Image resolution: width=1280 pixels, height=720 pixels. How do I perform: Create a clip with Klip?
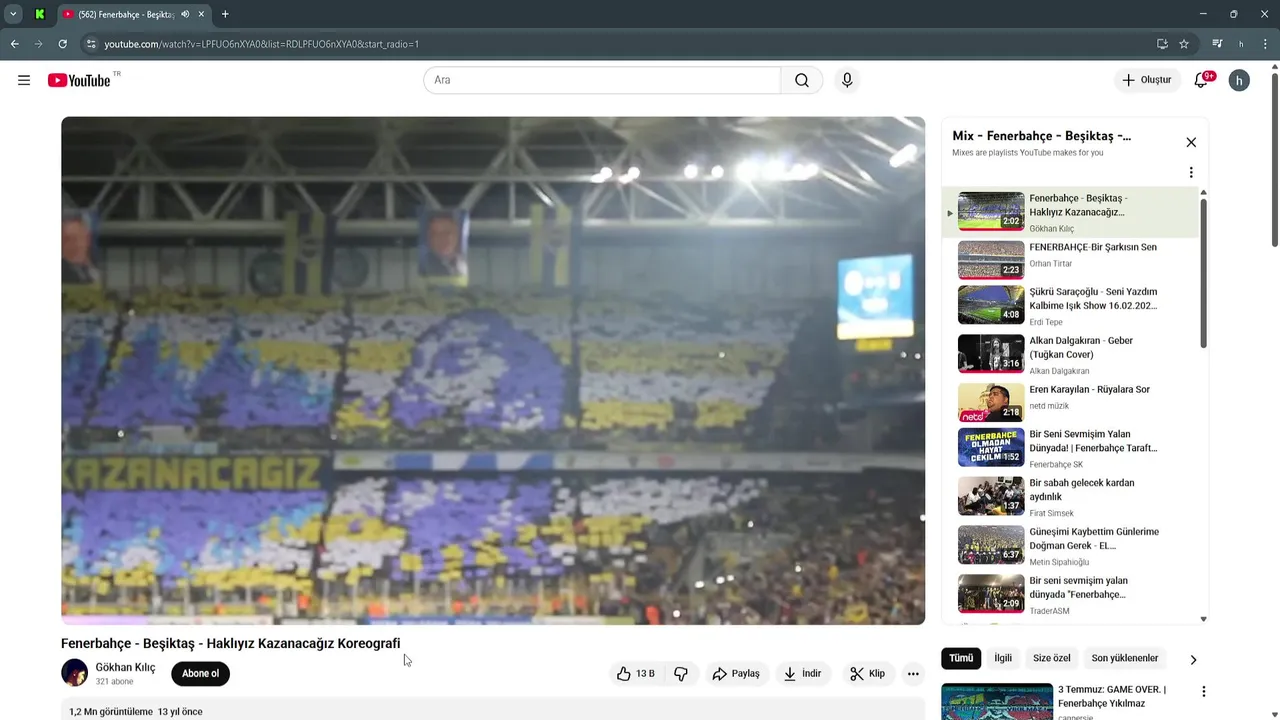(x=868, y=674)
